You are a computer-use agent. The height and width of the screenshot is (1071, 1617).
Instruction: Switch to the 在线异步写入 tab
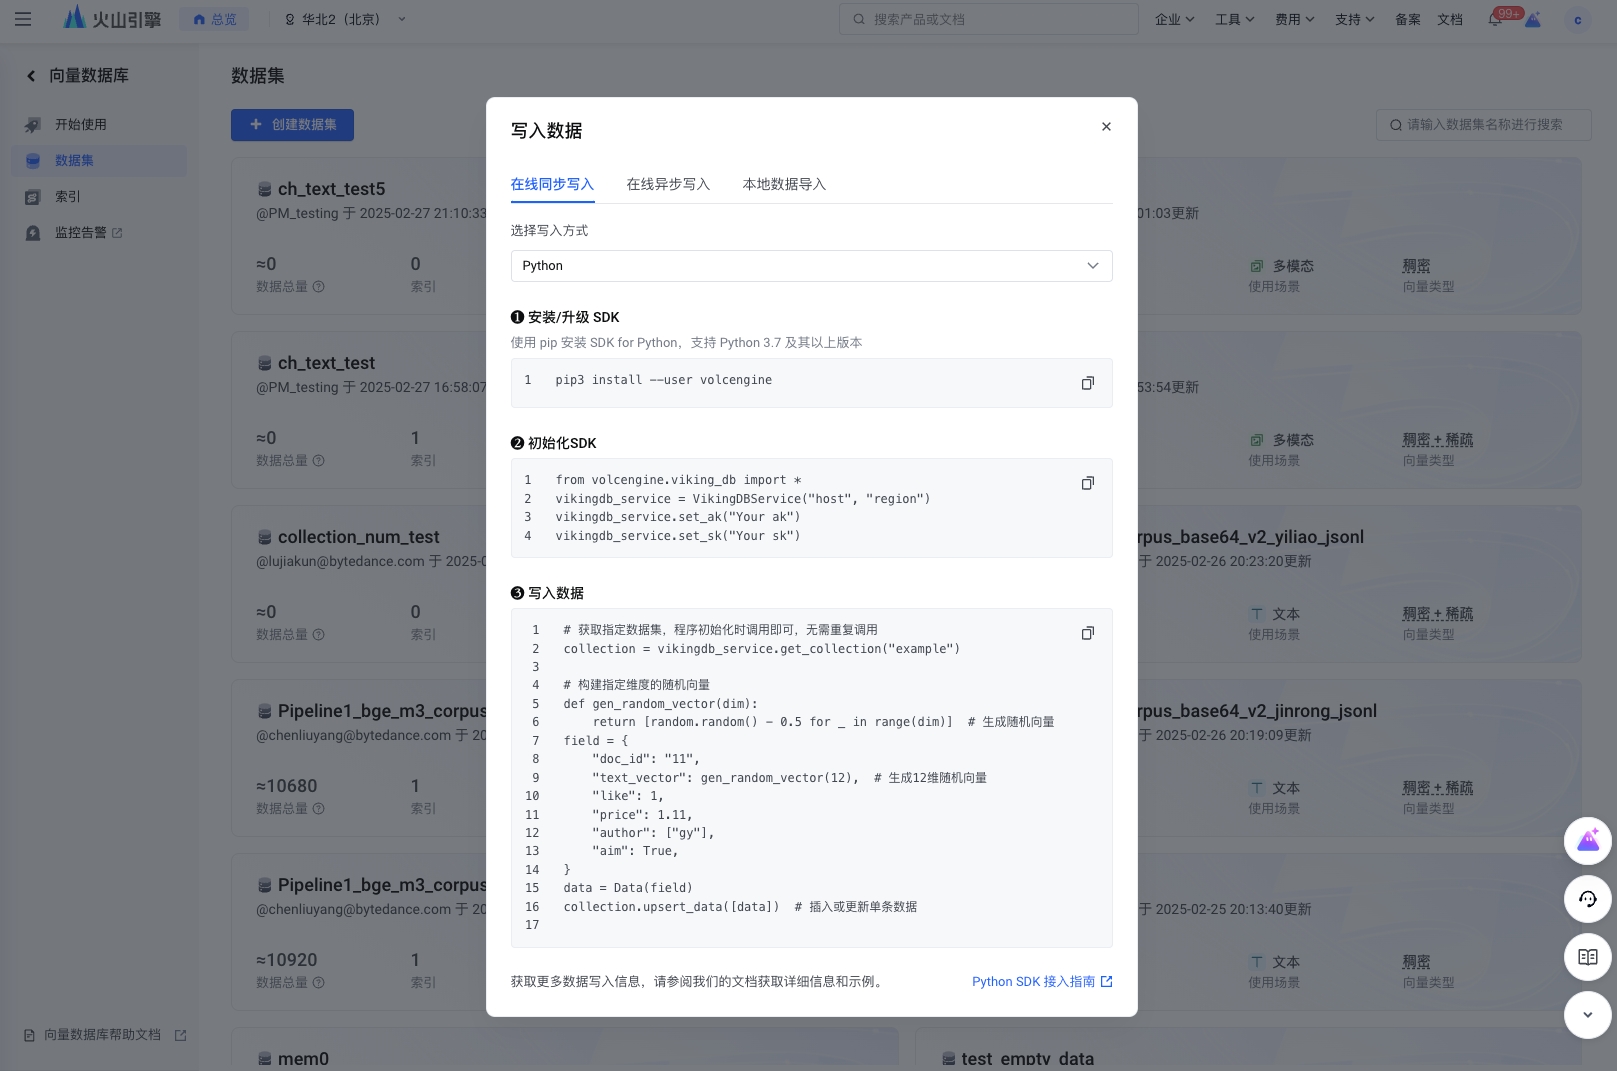[x=669, y=185]
